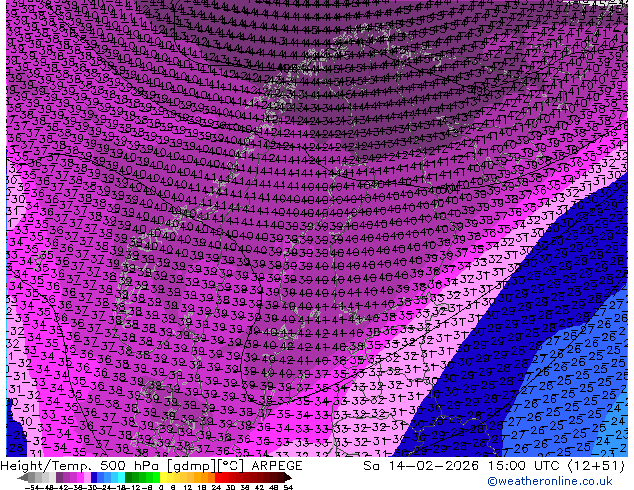
Task: Click the '15:00 UTC' time text
Action: pyautogui.click(x=525, y=466)
